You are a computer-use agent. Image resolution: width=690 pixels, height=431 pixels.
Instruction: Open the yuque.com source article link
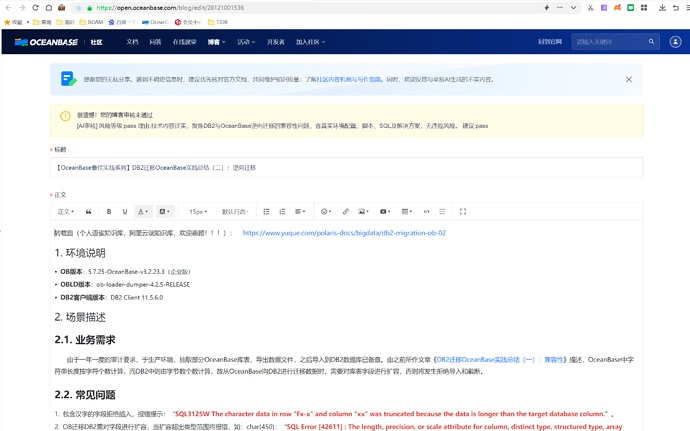point(344,233)
